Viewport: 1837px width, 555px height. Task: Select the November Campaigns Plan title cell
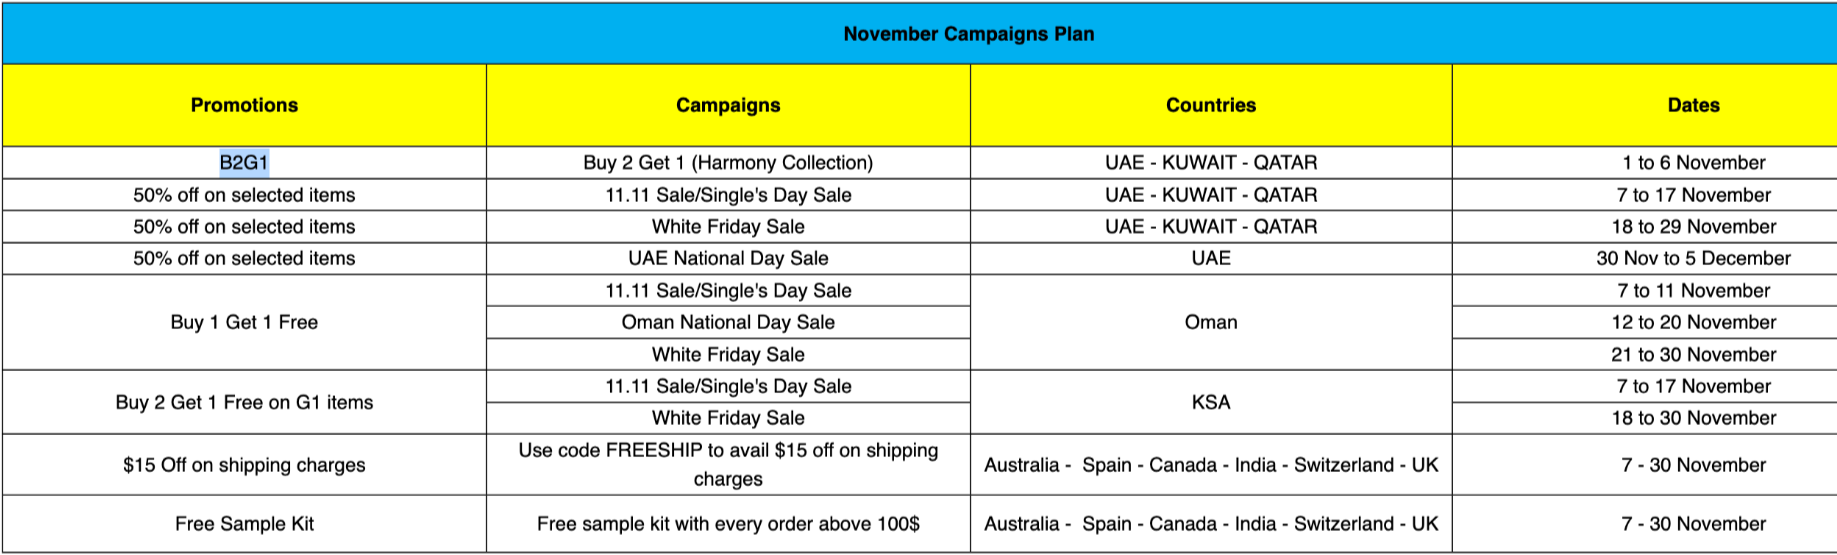(x=968, y=34)
